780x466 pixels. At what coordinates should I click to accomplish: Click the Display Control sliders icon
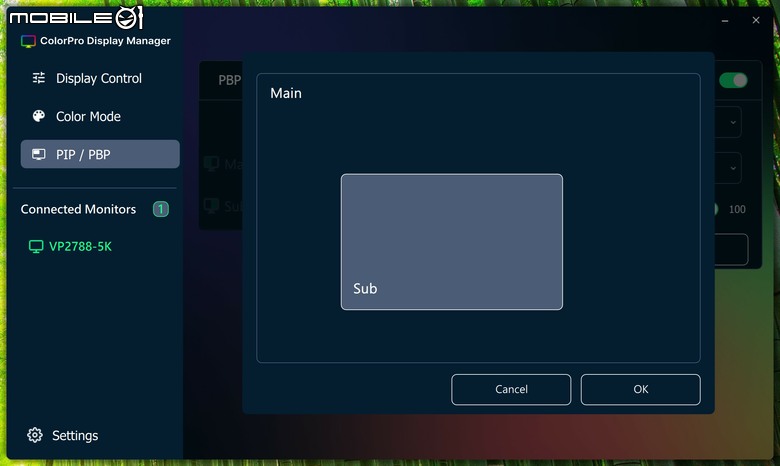[x=39, y=78]
